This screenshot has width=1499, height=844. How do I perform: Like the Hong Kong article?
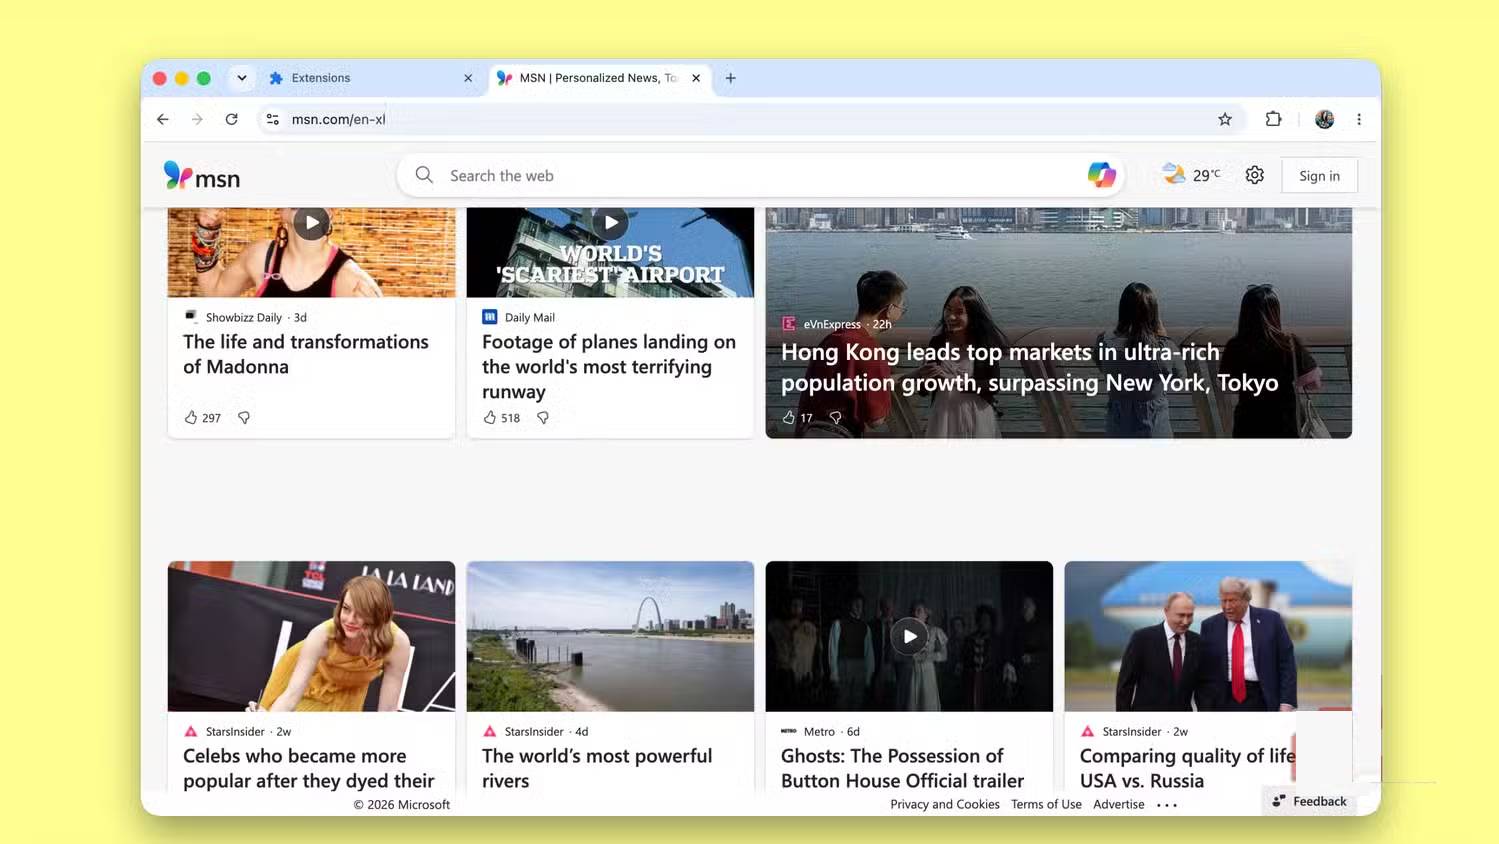789,417
